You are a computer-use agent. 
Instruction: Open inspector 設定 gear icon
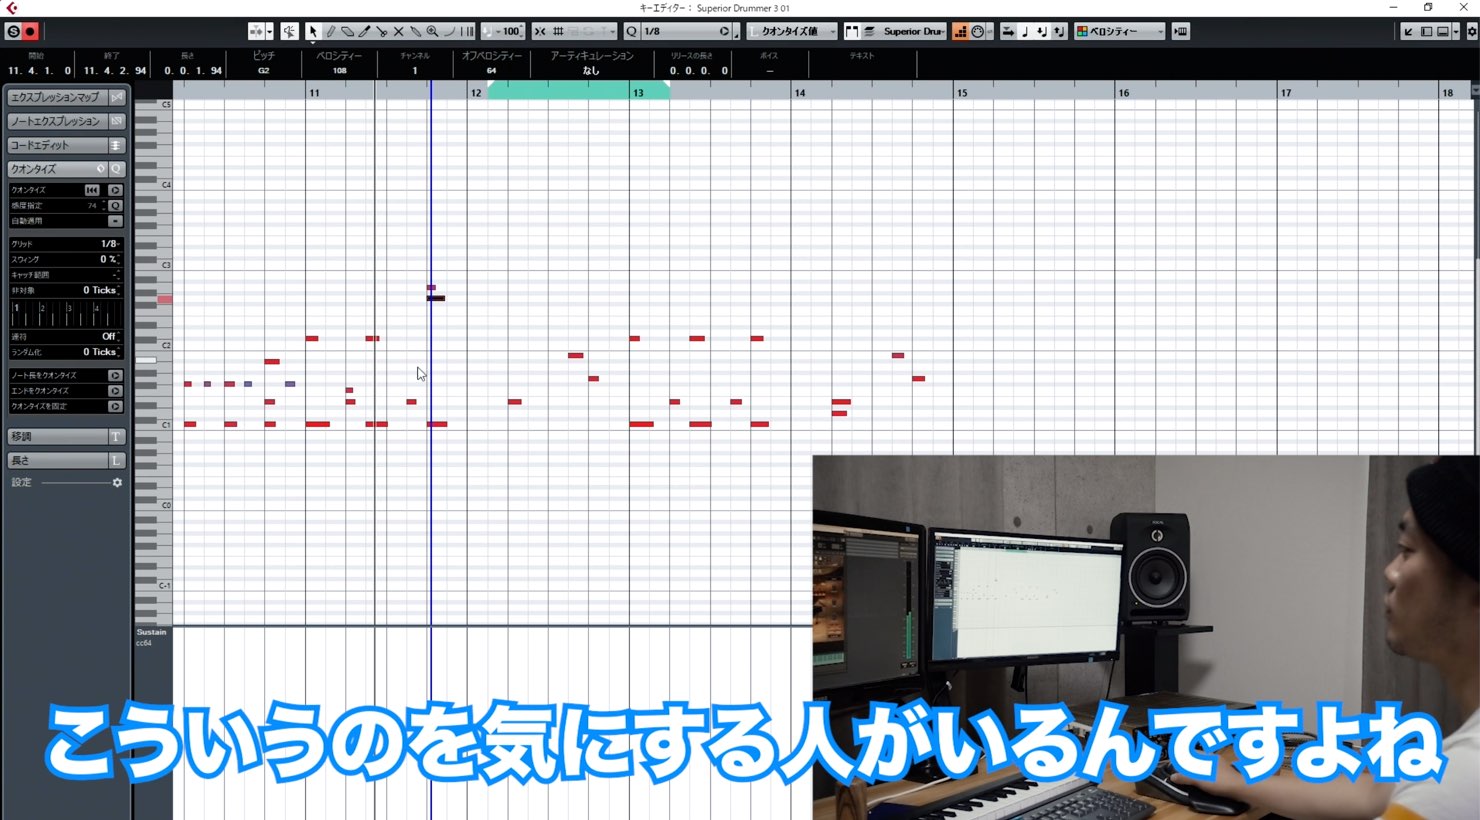[x=117, y=482]
